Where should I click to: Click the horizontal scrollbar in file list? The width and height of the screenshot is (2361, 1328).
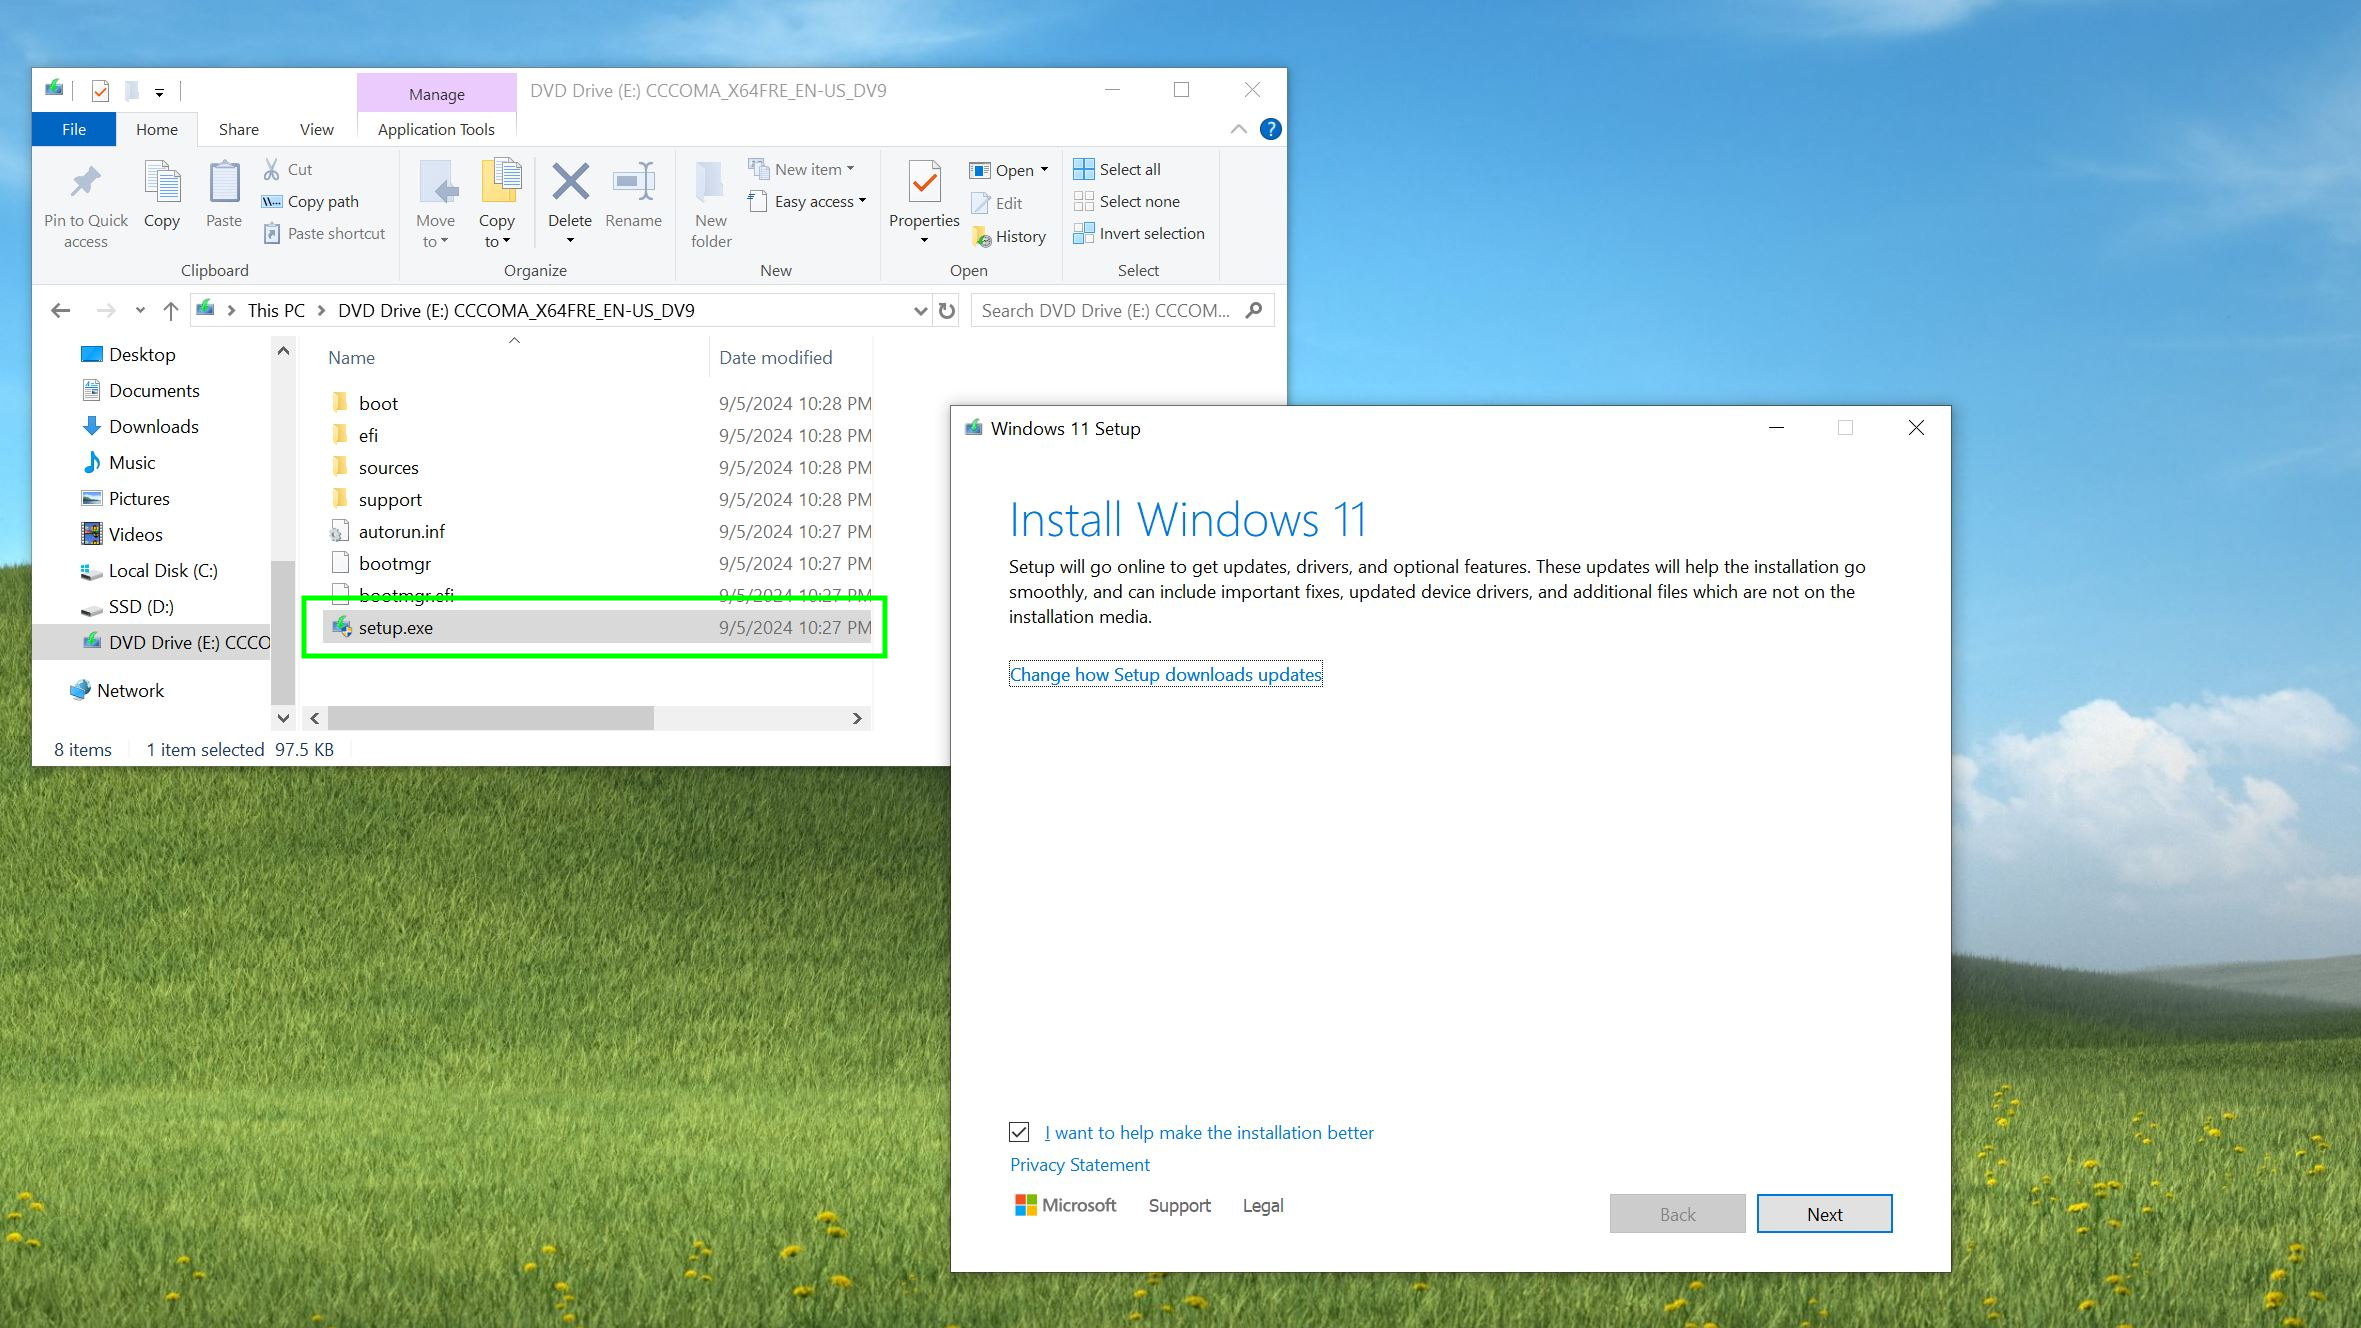tap(490, 718)
